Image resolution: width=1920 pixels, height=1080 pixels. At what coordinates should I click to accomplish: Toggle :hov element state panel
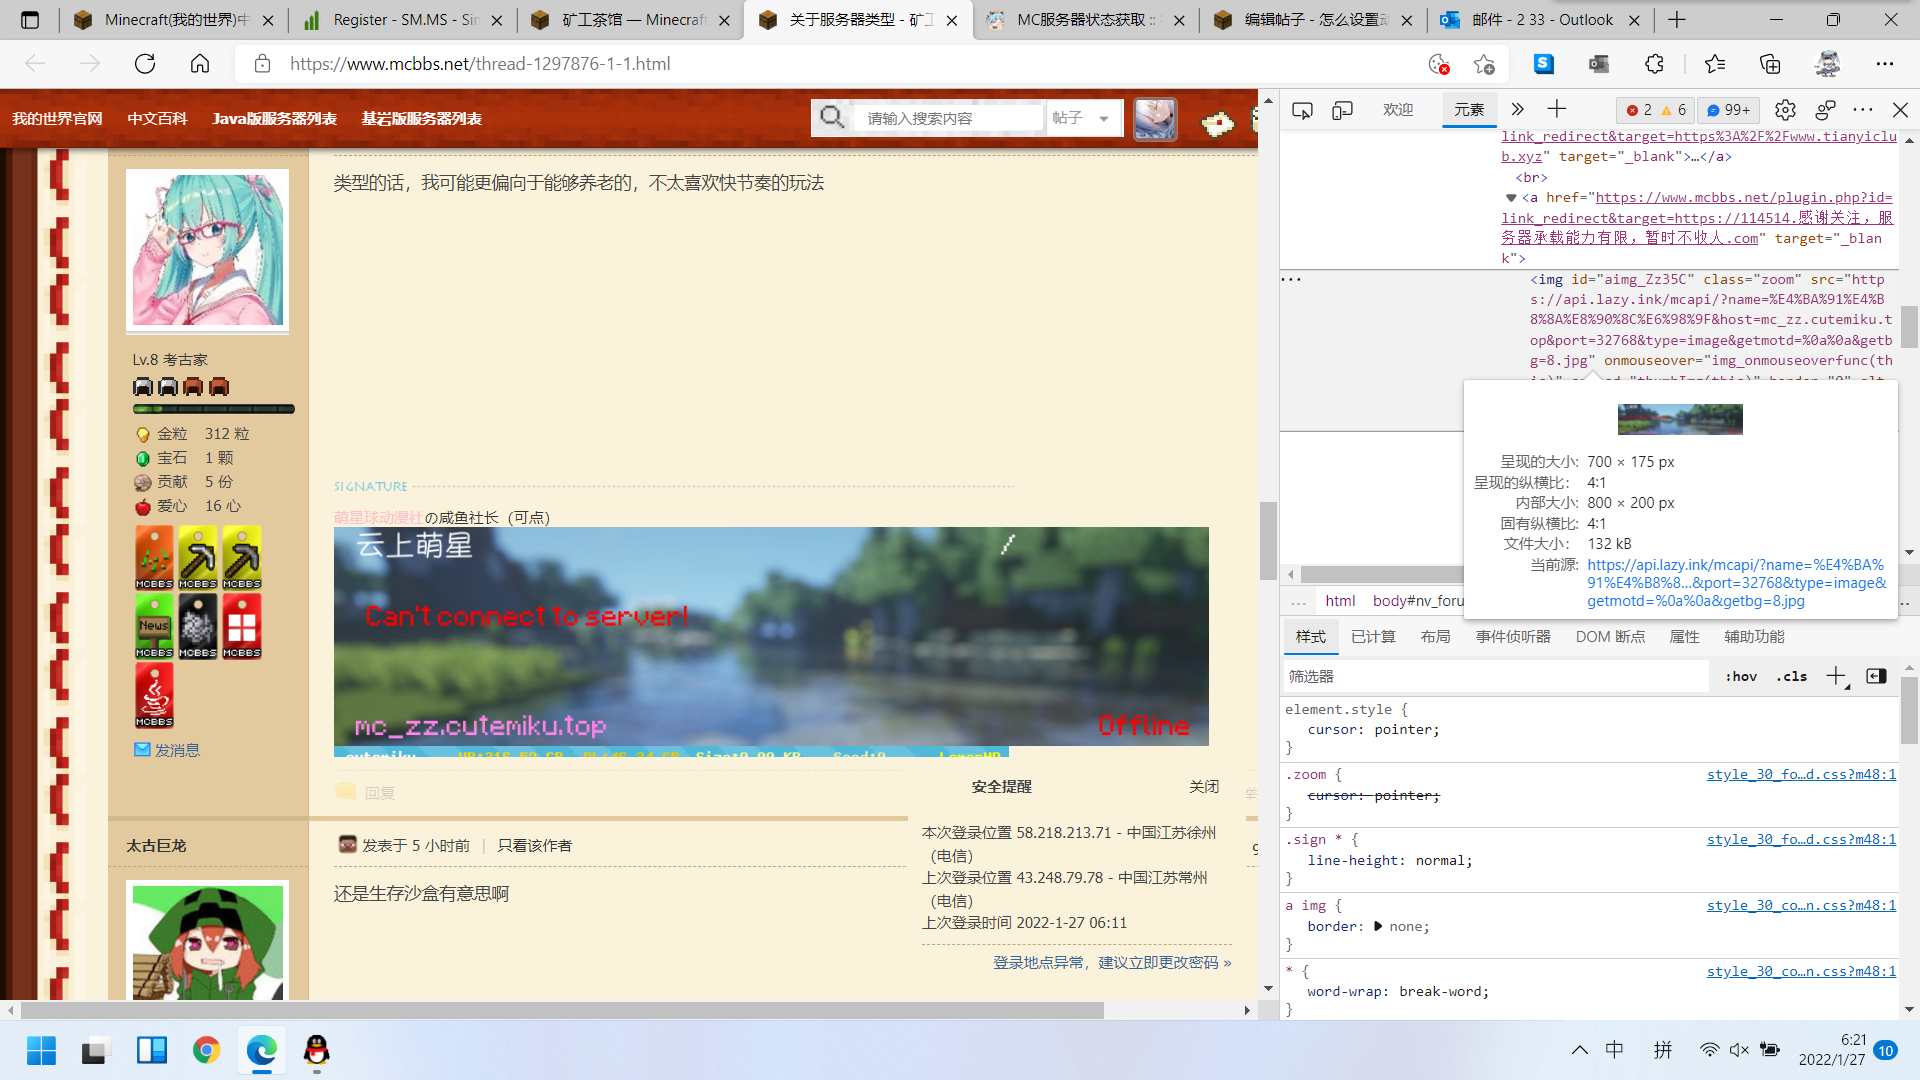tap(1741, 677)
